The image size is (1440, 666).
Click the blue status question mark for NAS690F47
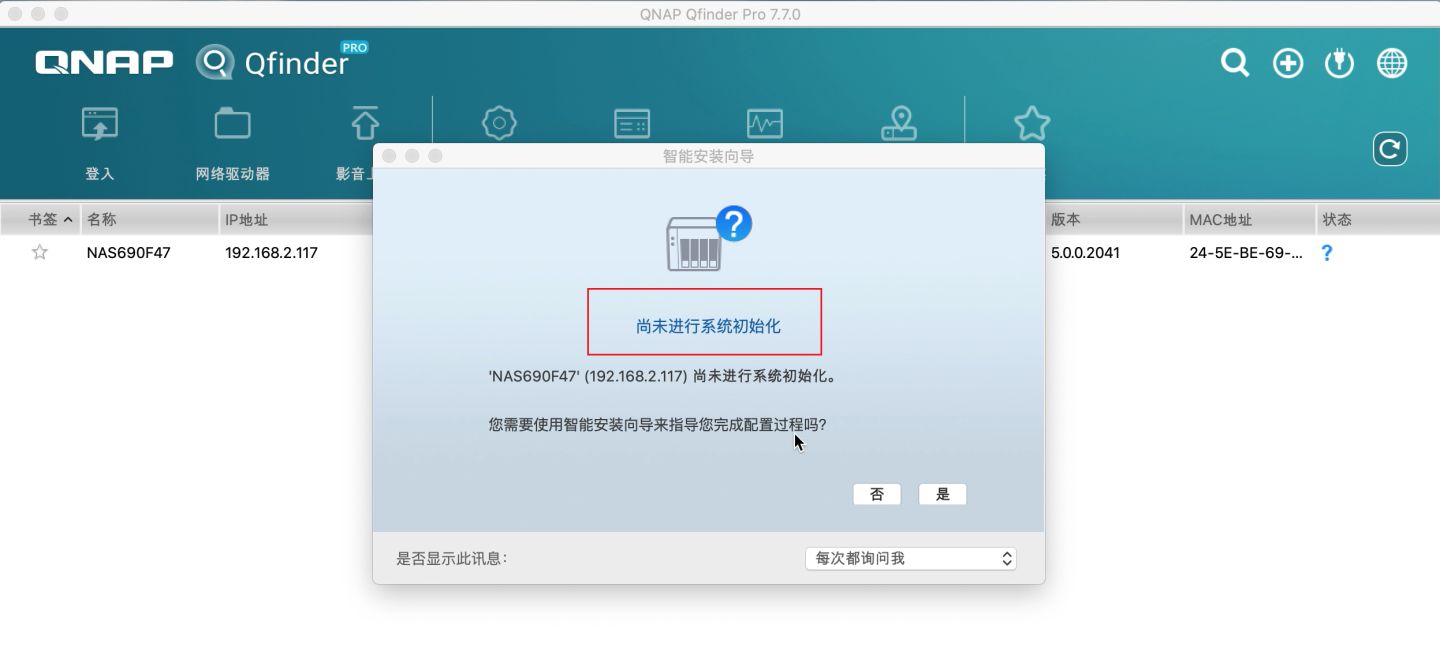(1326, 253)
